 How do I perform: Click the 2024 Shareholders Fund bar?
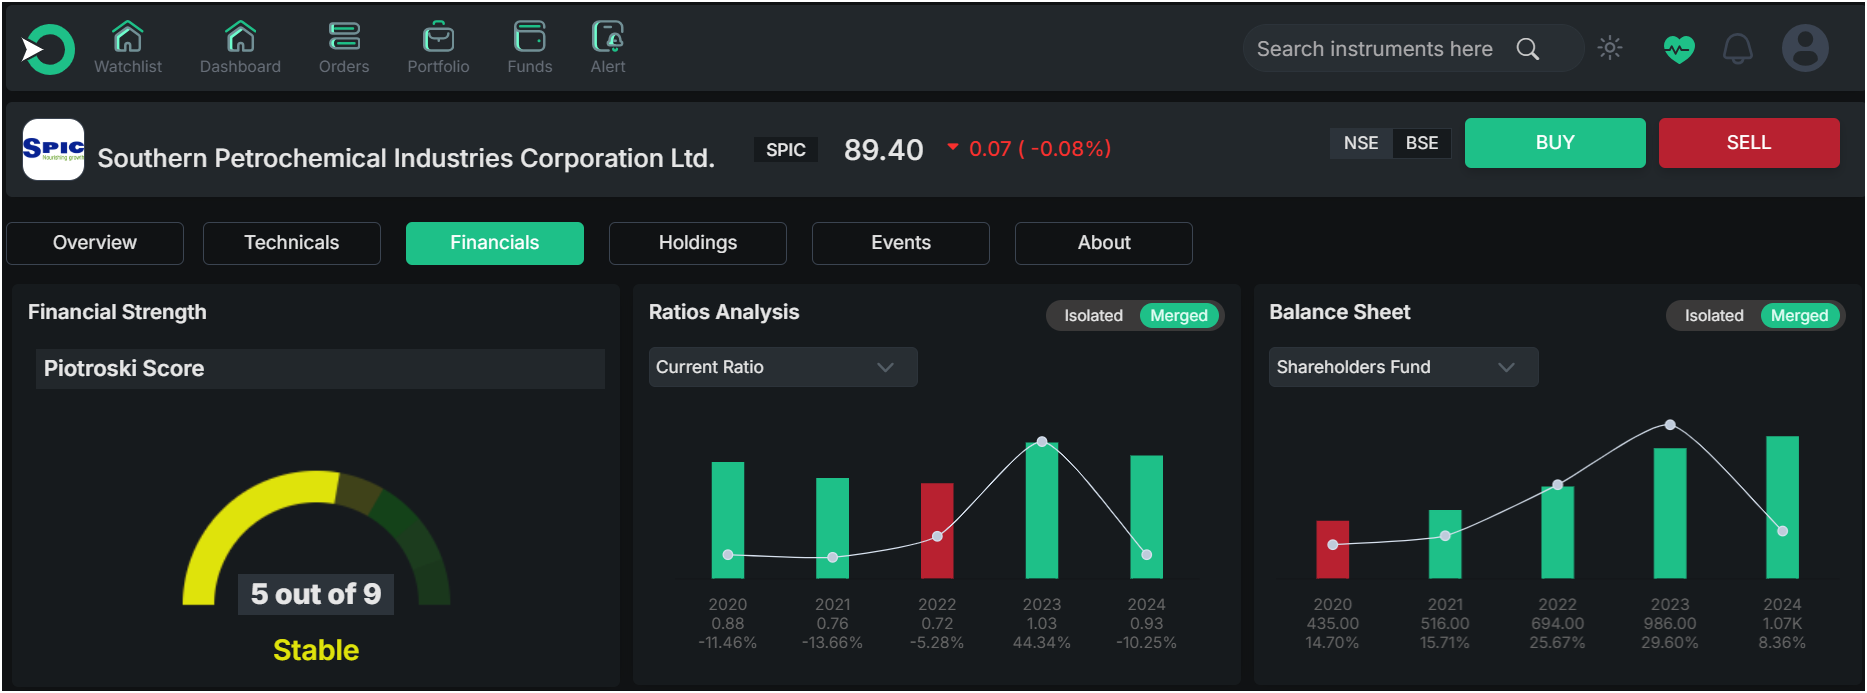coord(1783,507)
